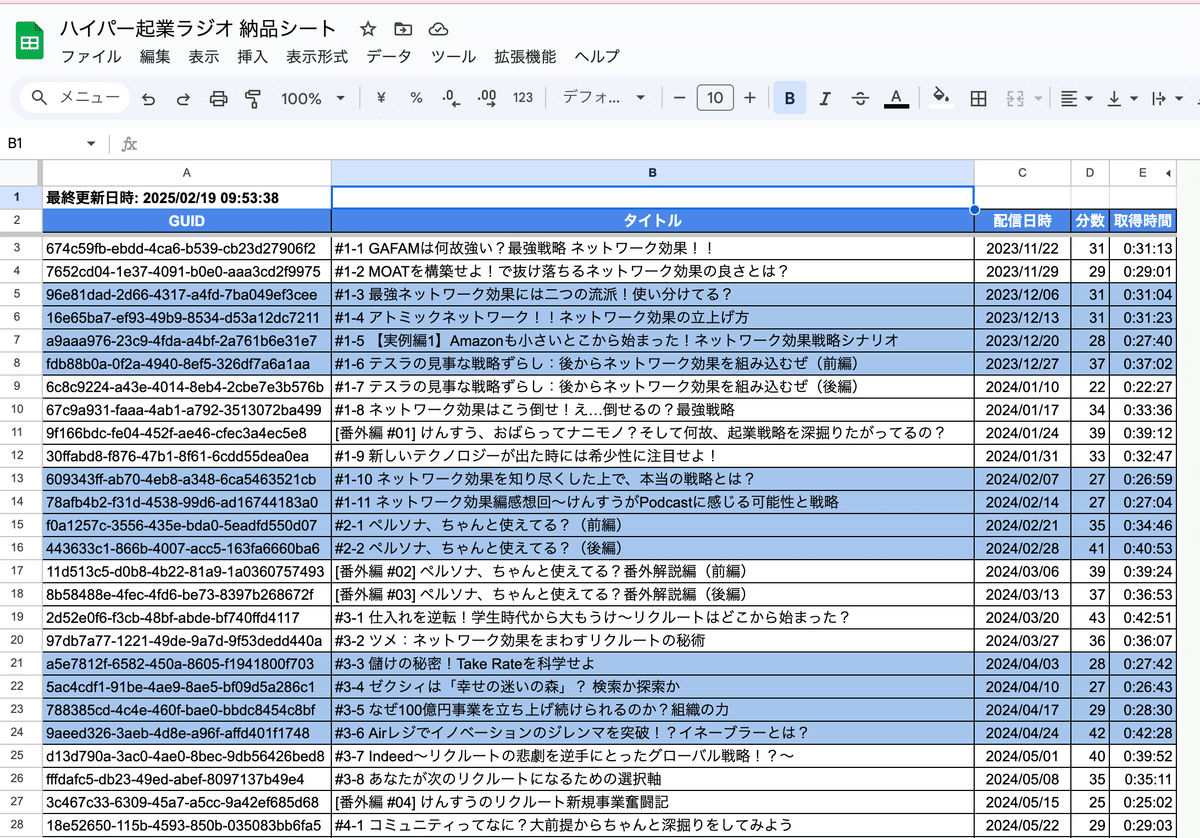Viewport: 1200px width, 838px height.
Task: Decrease decimal places
Action: coord(451,98)
